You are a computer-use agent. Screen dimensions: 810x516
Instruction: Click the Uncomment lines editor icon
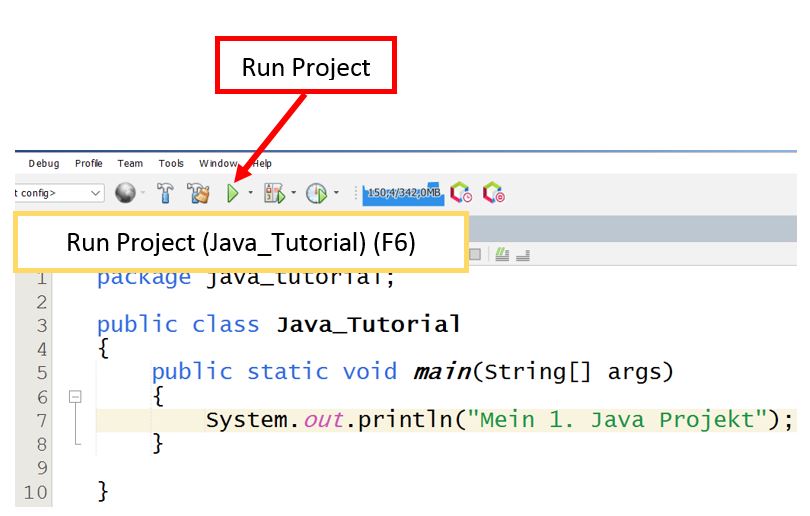(523, 255)
